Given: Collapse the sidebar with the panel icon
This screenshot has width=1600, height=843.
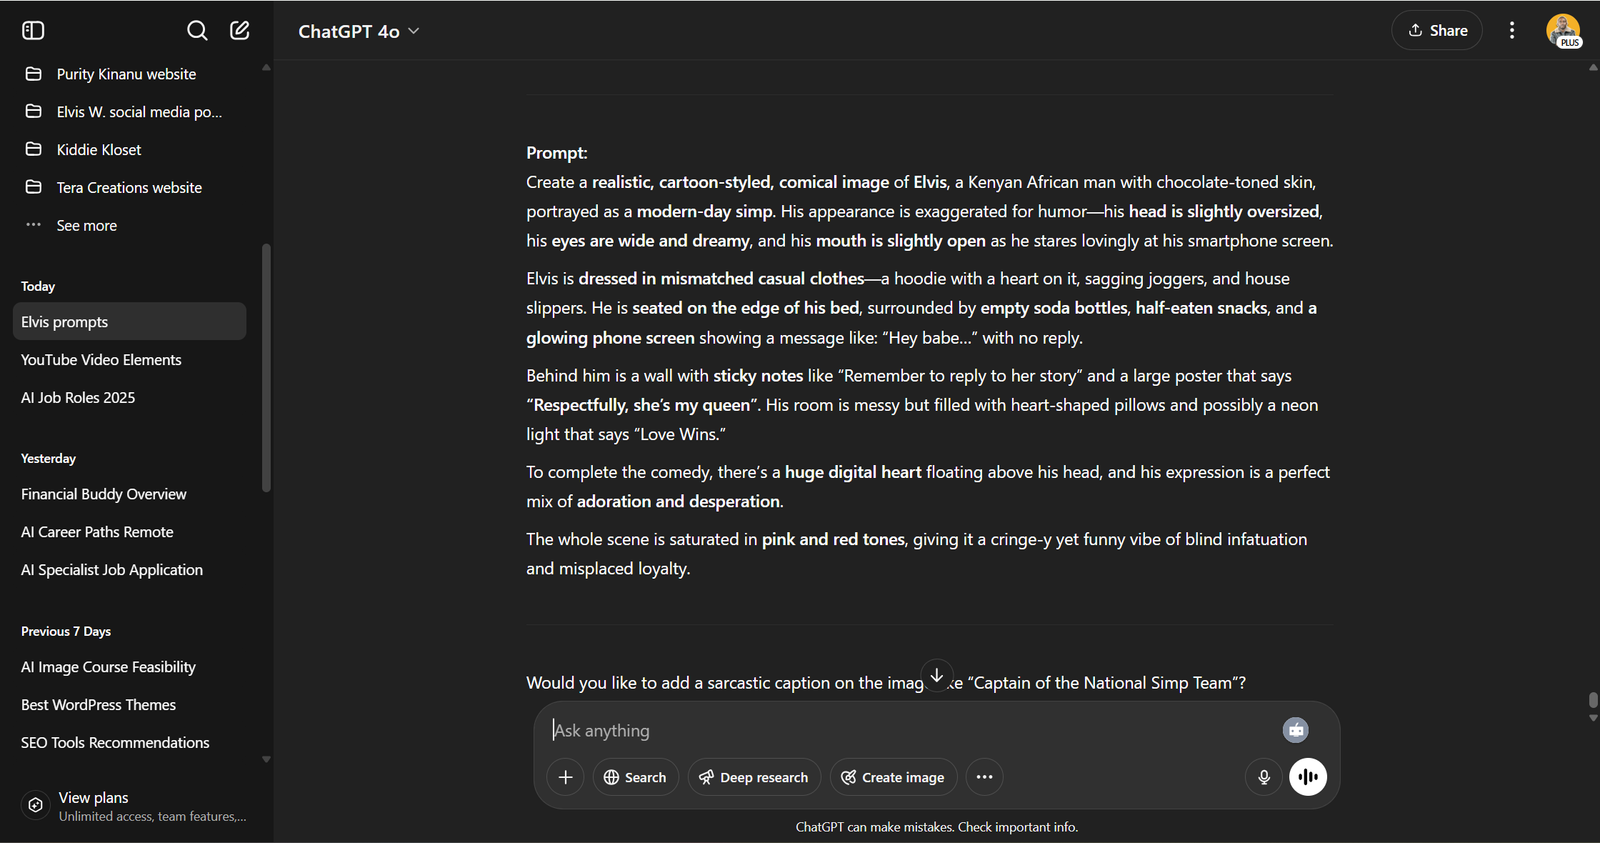Looking at the screenshot, I should 33,30.
